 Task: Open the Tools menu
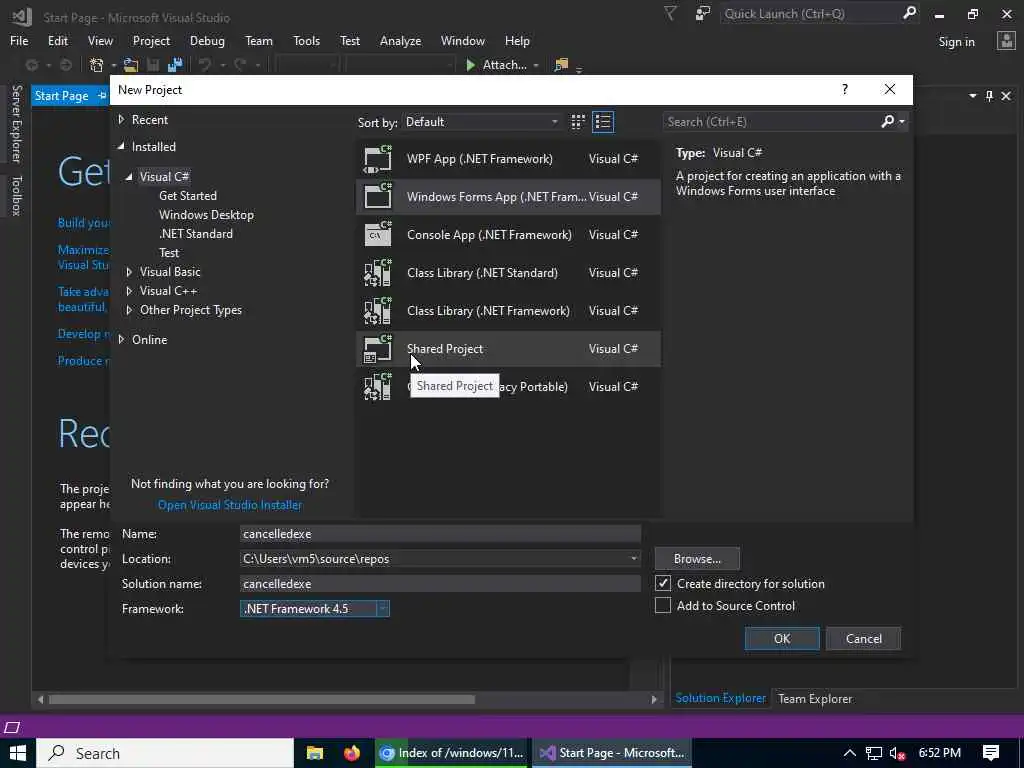(x=306, y=40)
